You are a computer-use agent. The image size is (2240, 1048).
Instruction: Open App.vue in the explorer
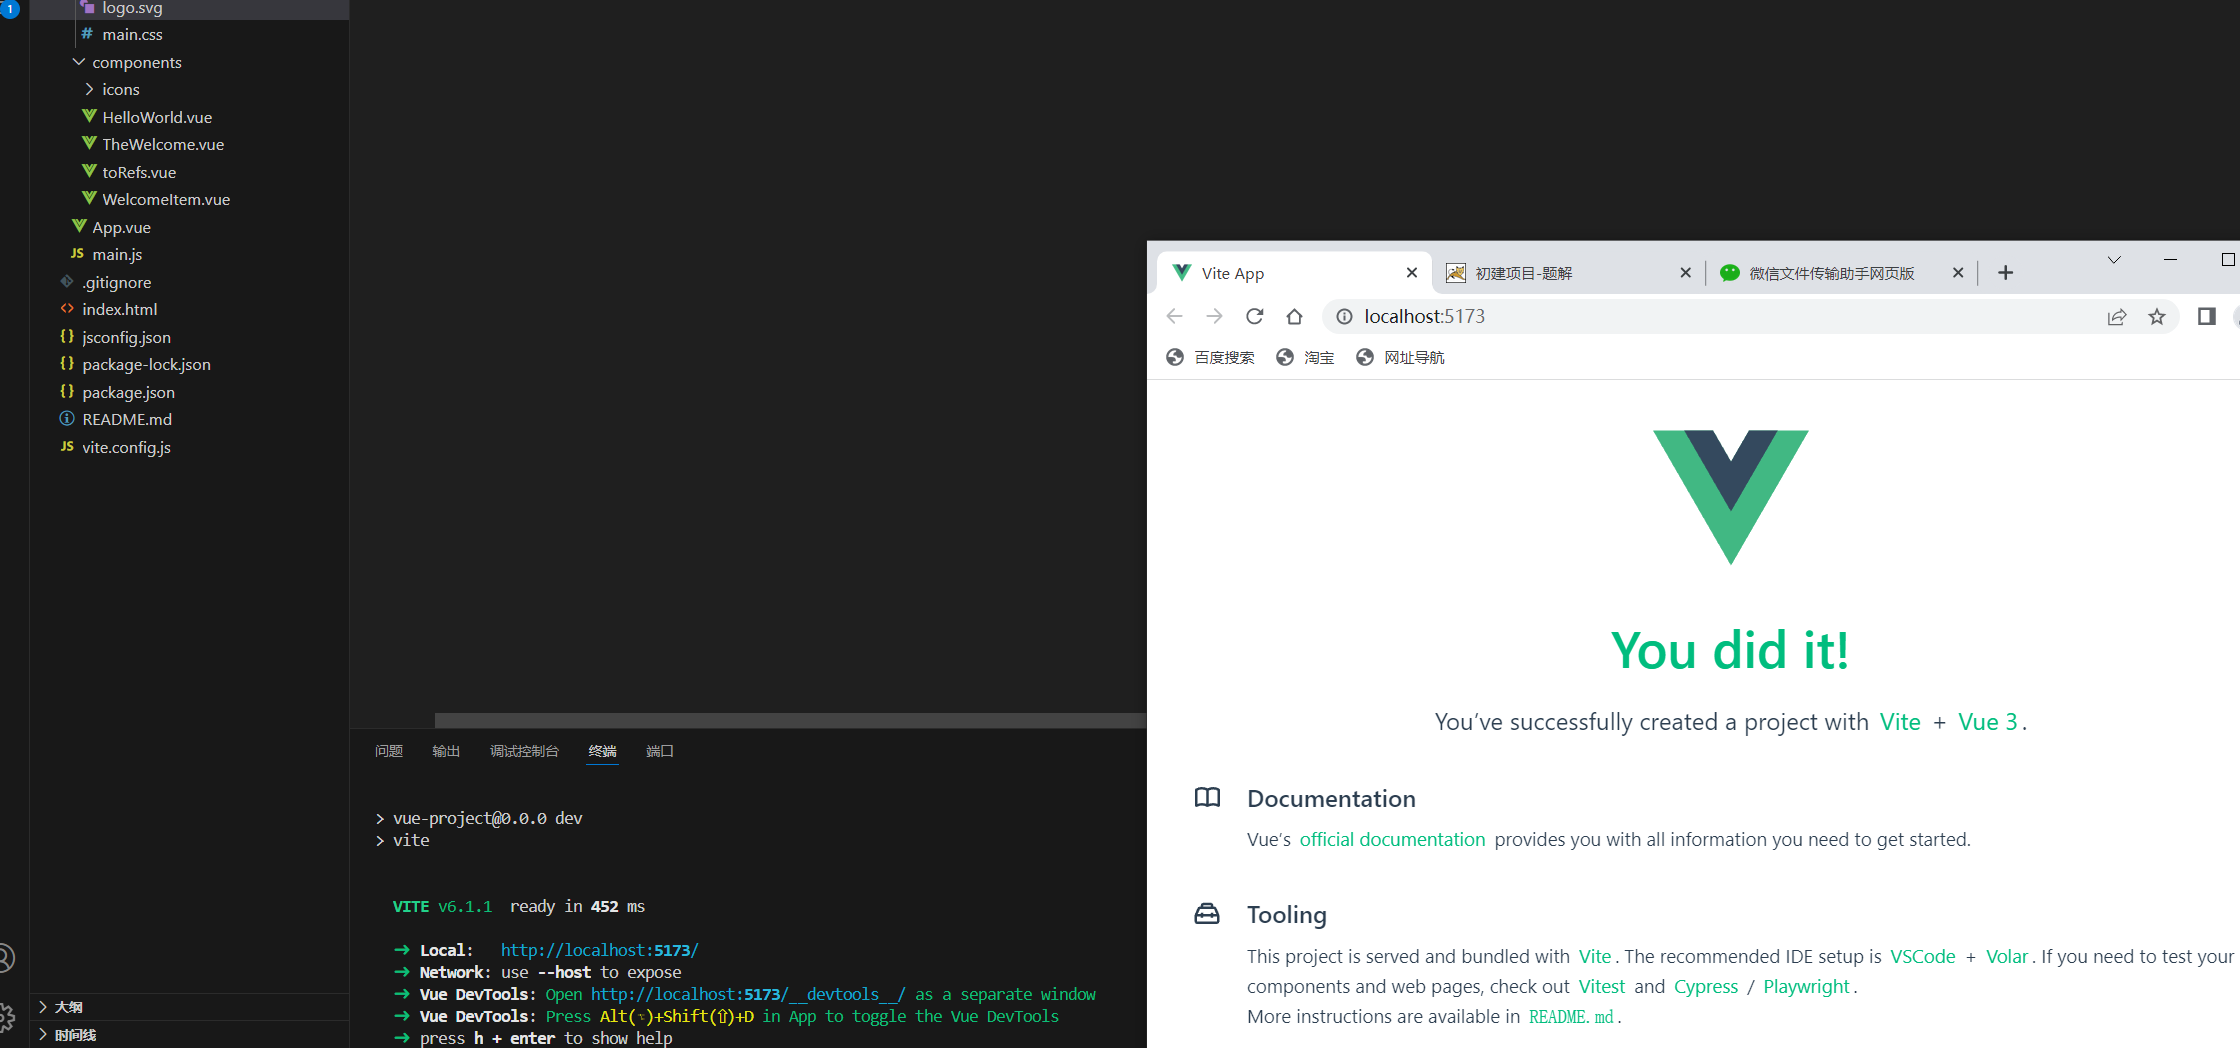[190, 227]
